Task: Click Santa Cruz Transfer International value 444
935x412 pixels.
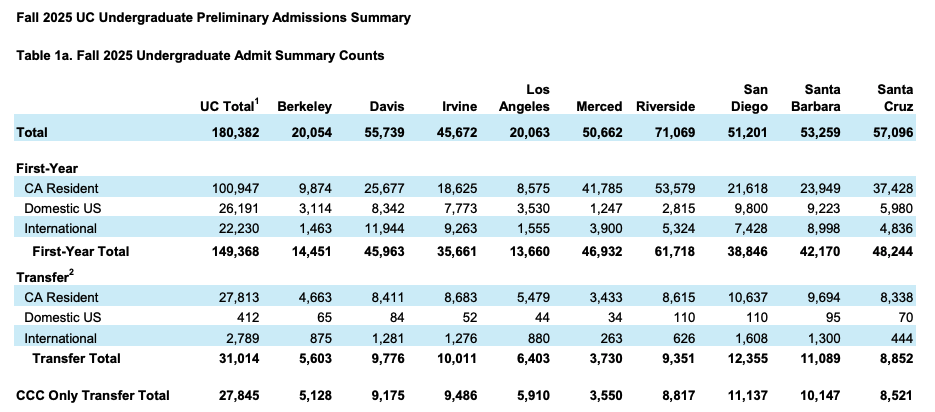Action: click(902, 339)
